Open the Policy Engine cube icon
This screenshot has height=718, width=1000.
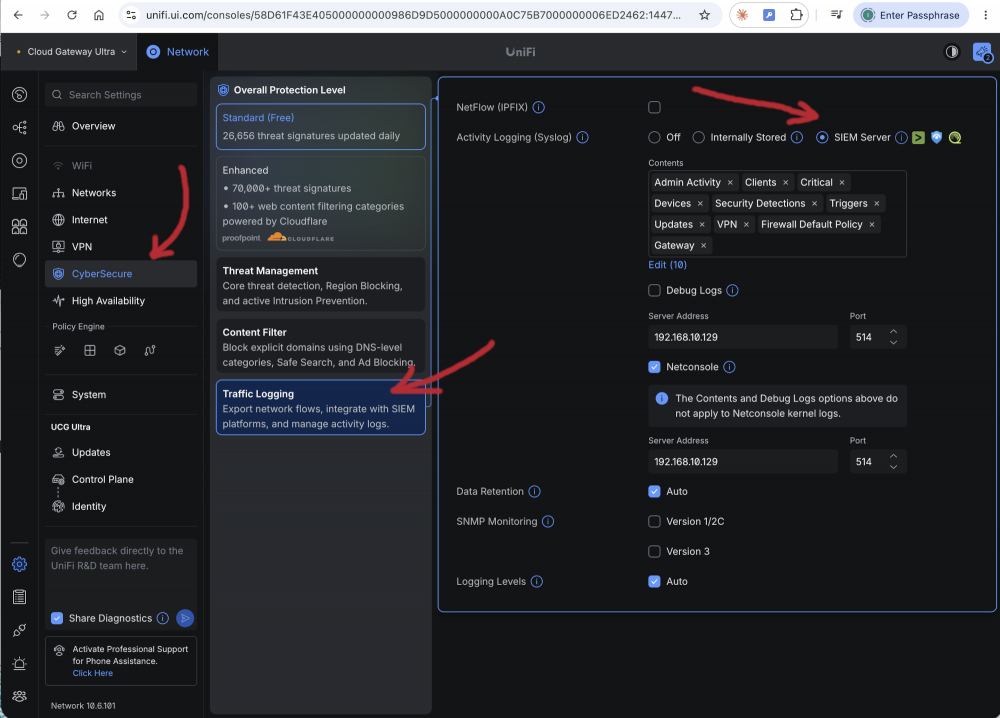pyautogui.click(x=120, y=350)
